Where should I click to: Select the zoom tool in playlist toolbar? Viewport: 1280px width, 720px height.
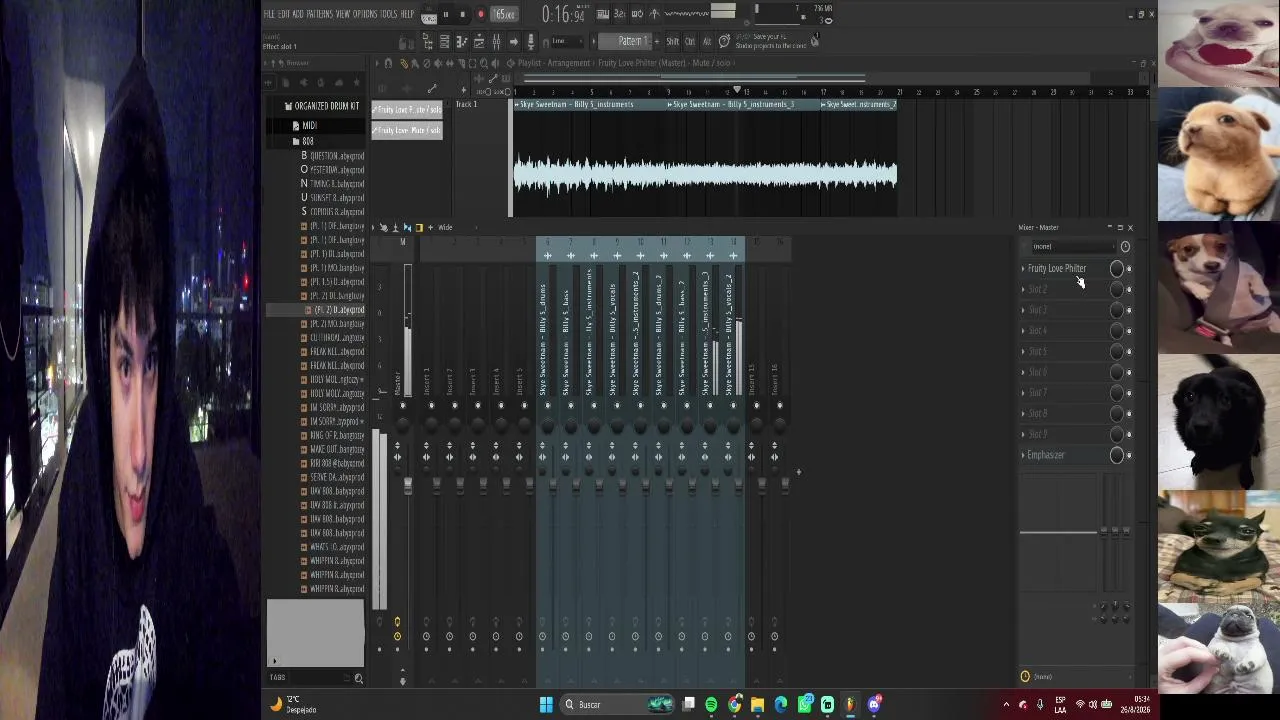(483, 63)
